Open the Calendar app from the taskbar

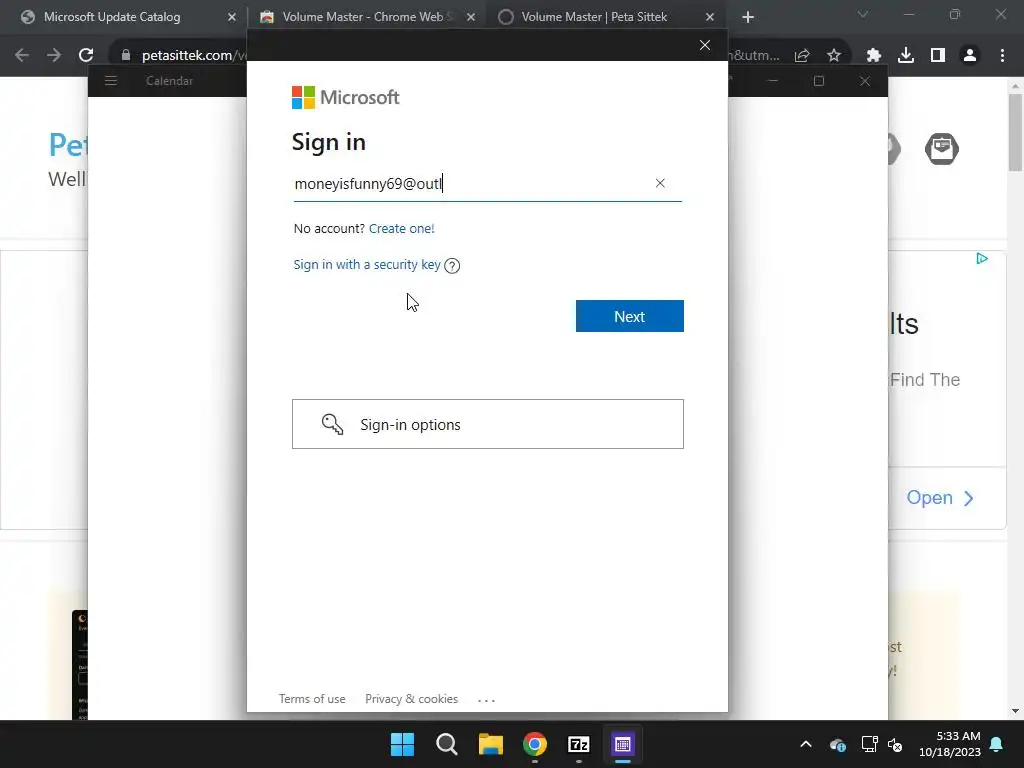[622, 744]
